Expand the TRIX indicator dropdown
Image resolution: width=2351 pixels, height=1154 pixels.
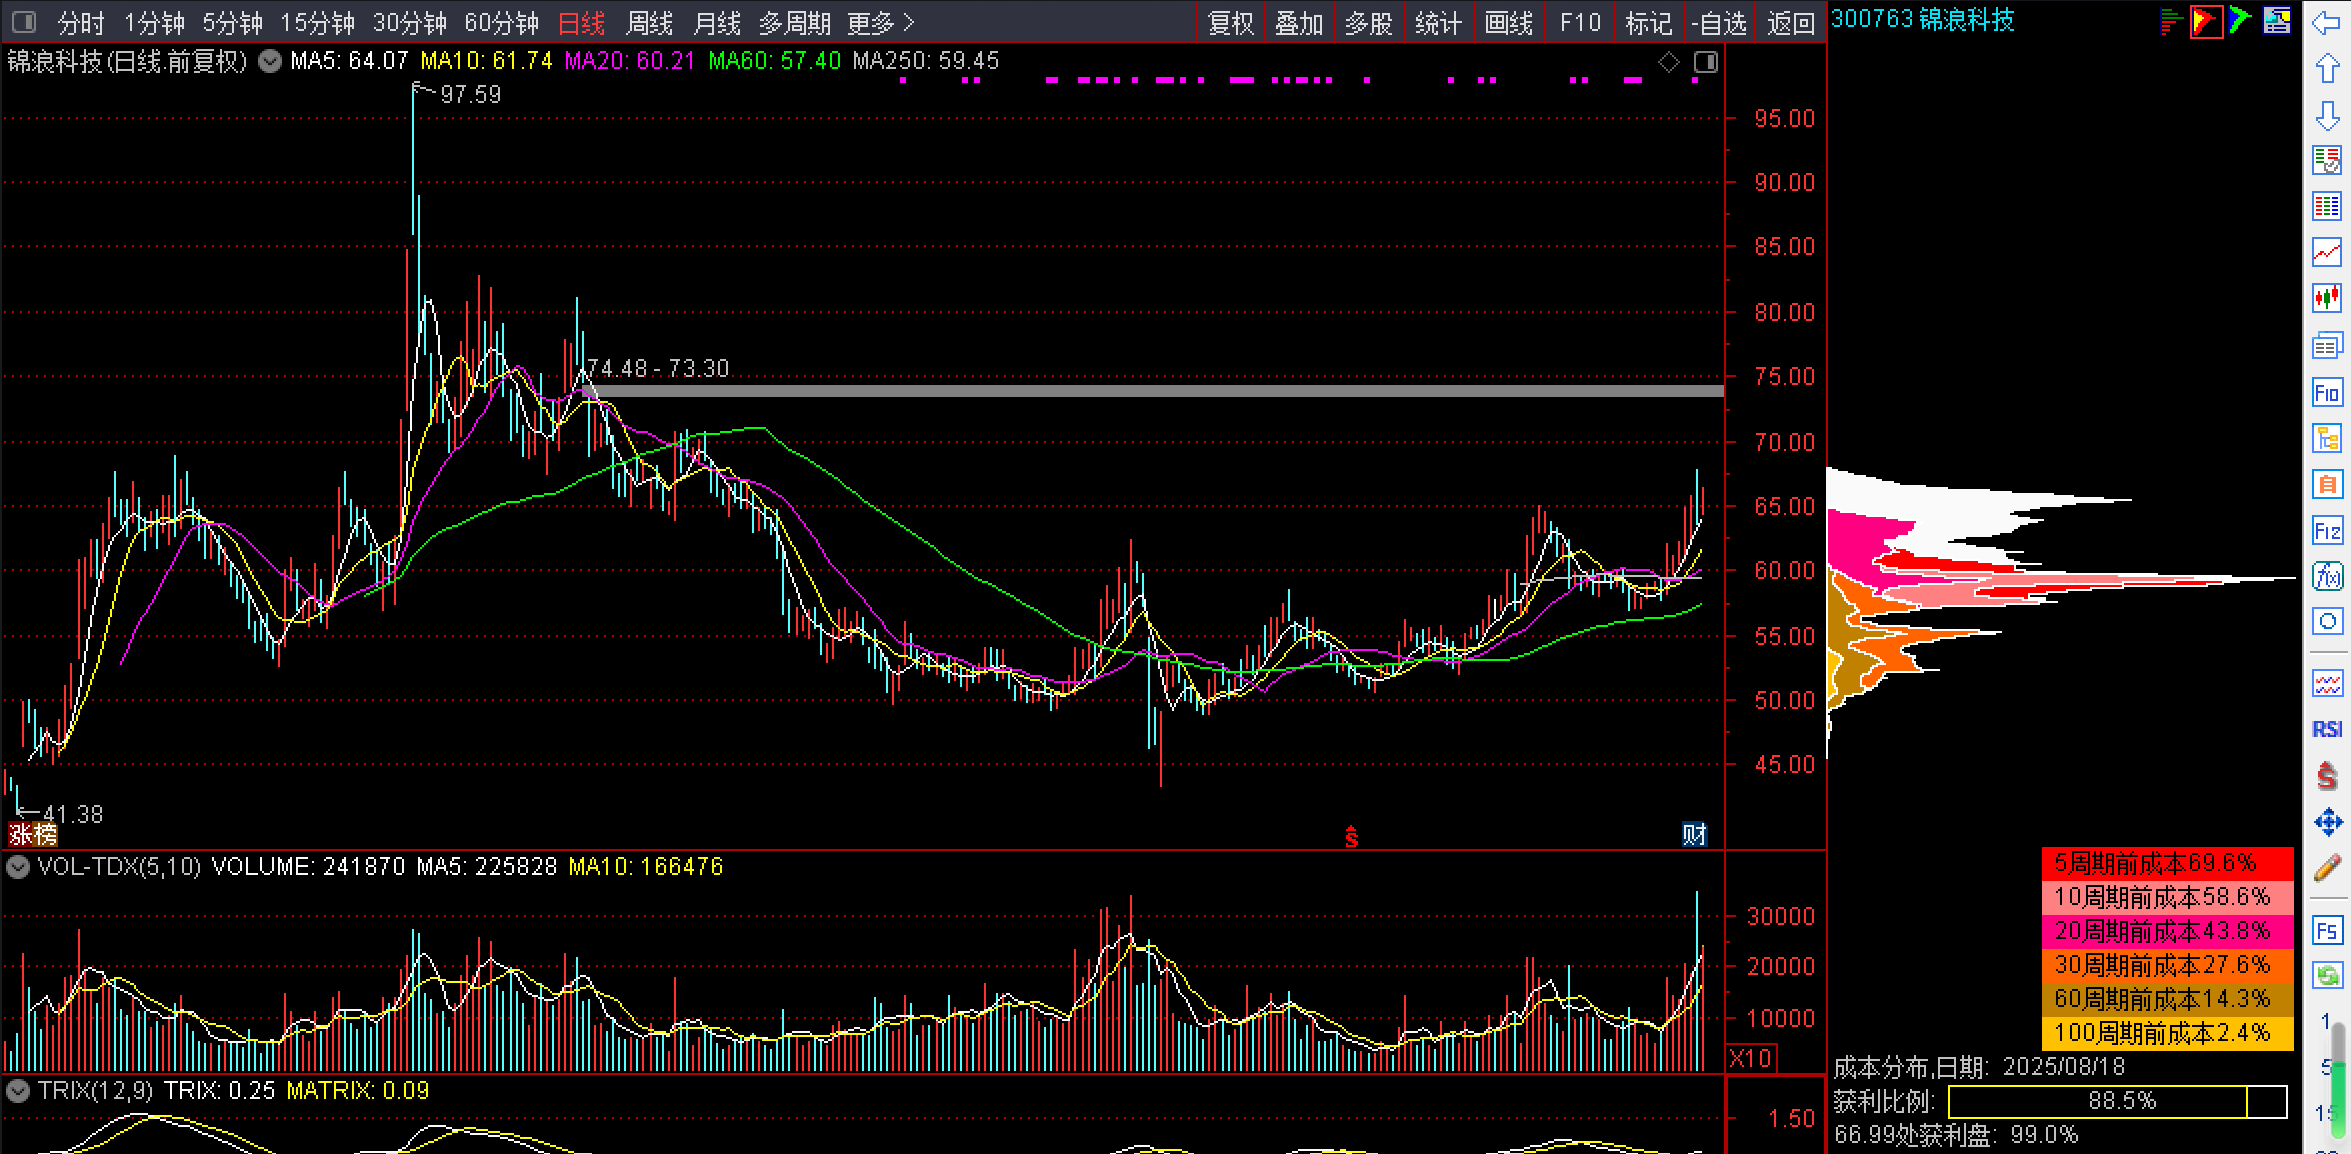(18, 1090)
